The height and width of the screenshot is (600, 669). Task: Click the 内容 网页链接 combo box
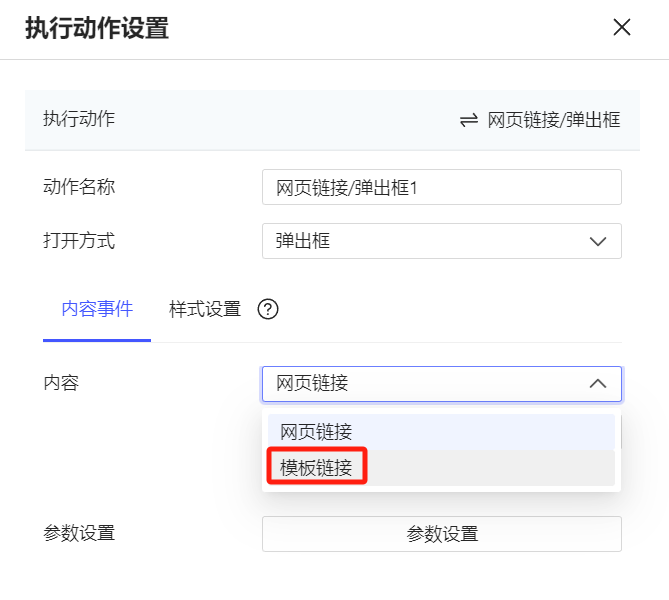point(442,384)
